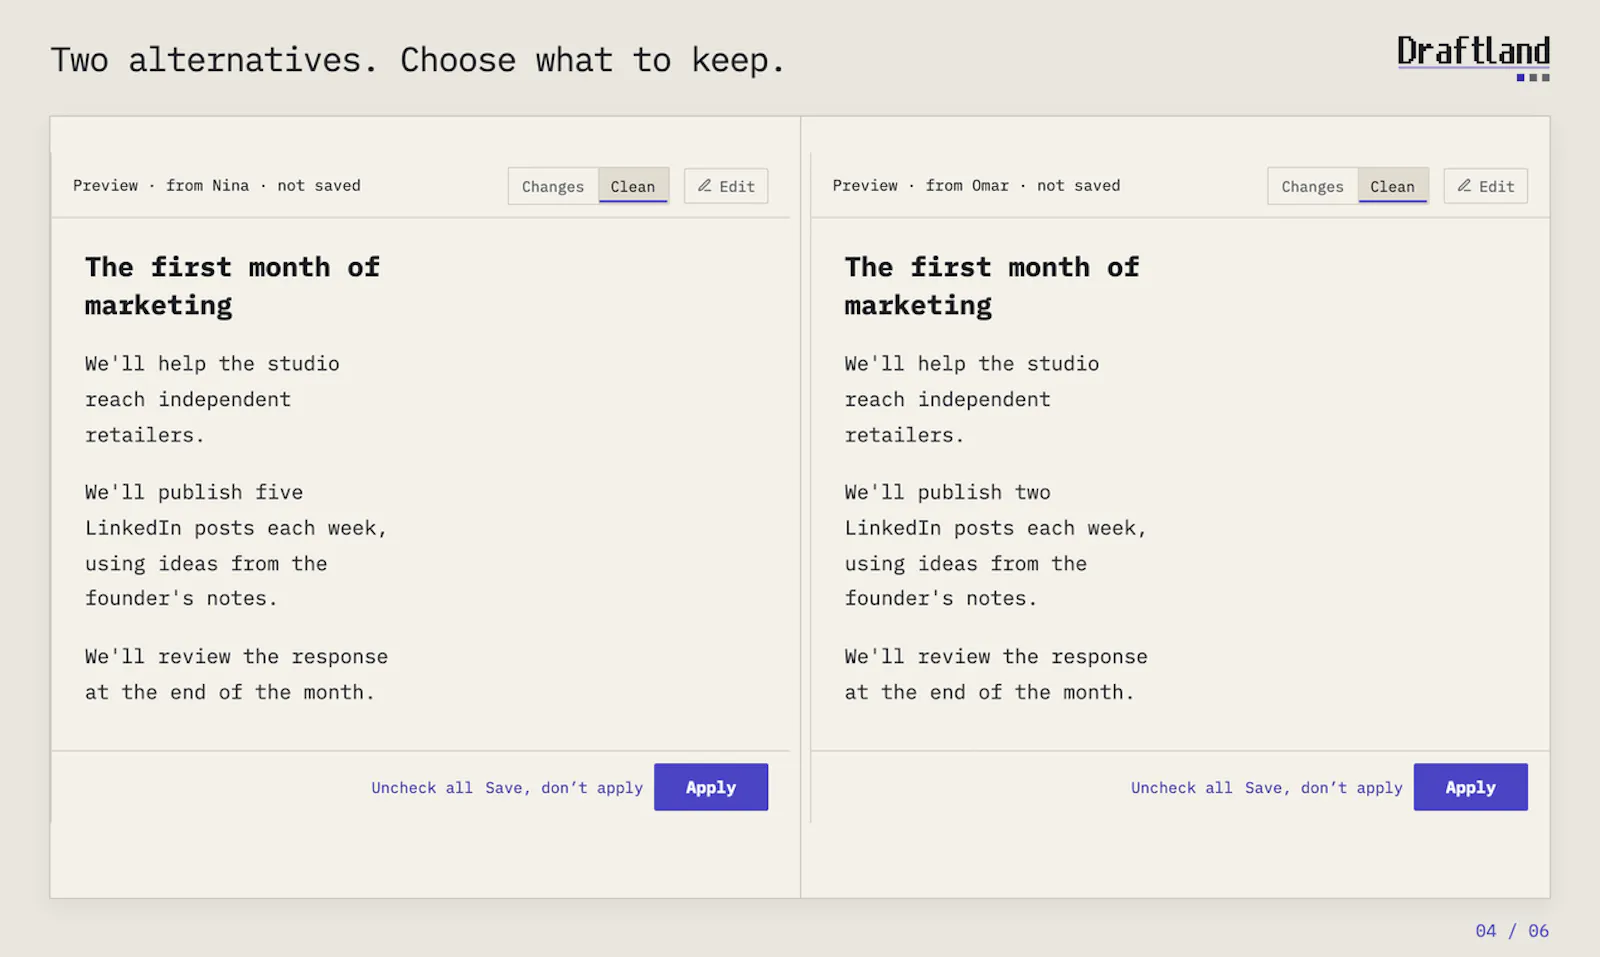Click the Draftland logo
This screenshot has width=1600, height=957.
[x=1473, y=57]
